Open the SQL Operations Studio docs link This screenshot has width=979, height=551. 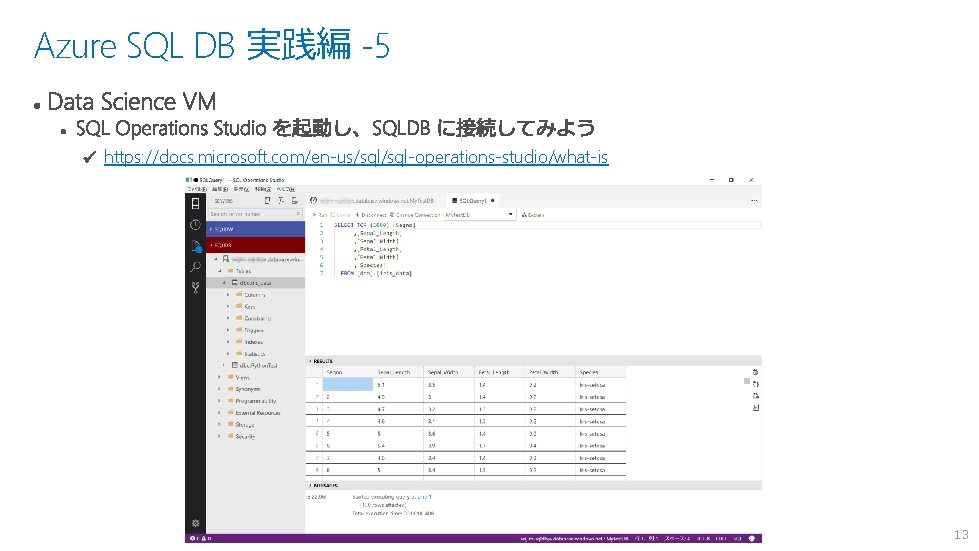pyautogui.click(x=356, y=157)
